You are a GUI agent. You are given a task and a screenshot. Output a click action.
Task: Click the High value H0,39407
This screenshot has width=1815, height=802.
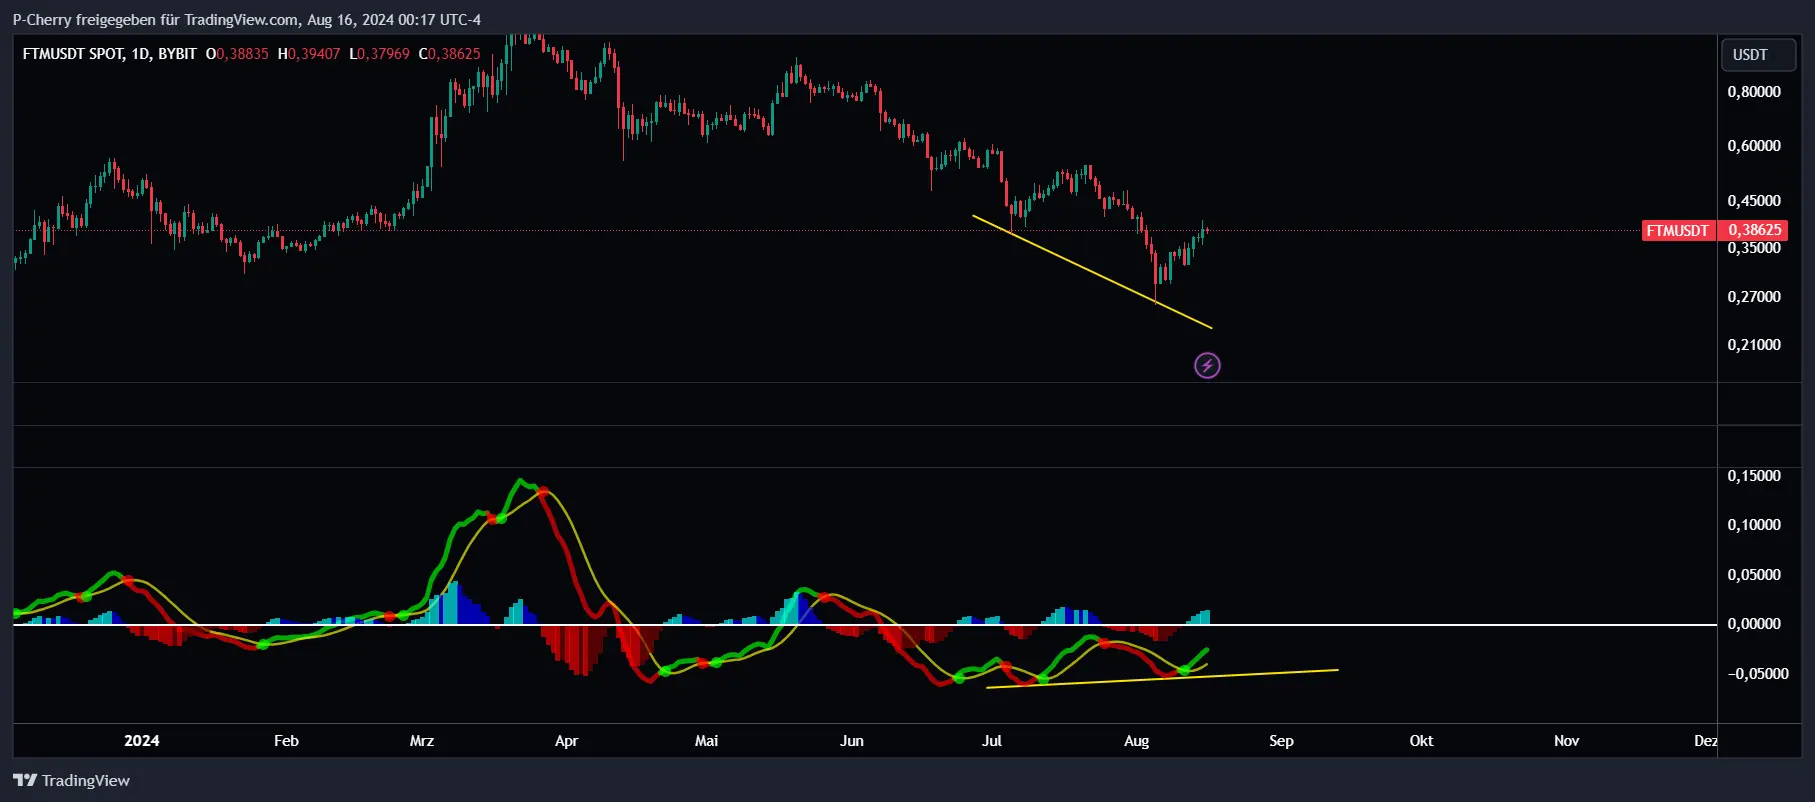click(309, 53)
